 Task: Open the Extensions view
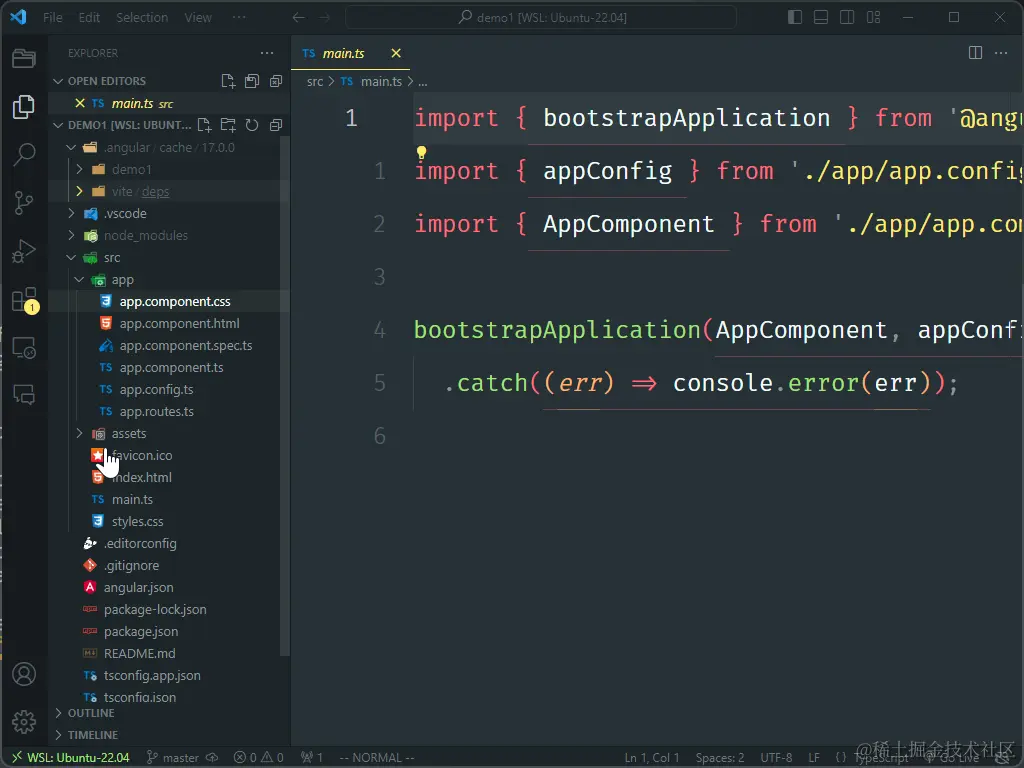tap(24, 298)
